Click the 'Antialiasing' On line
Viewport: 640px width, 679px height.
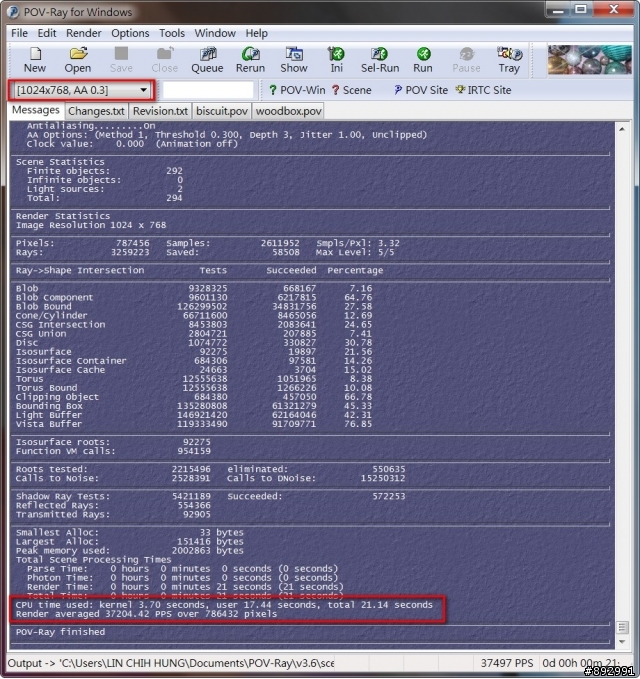click(x=91, y=126)
